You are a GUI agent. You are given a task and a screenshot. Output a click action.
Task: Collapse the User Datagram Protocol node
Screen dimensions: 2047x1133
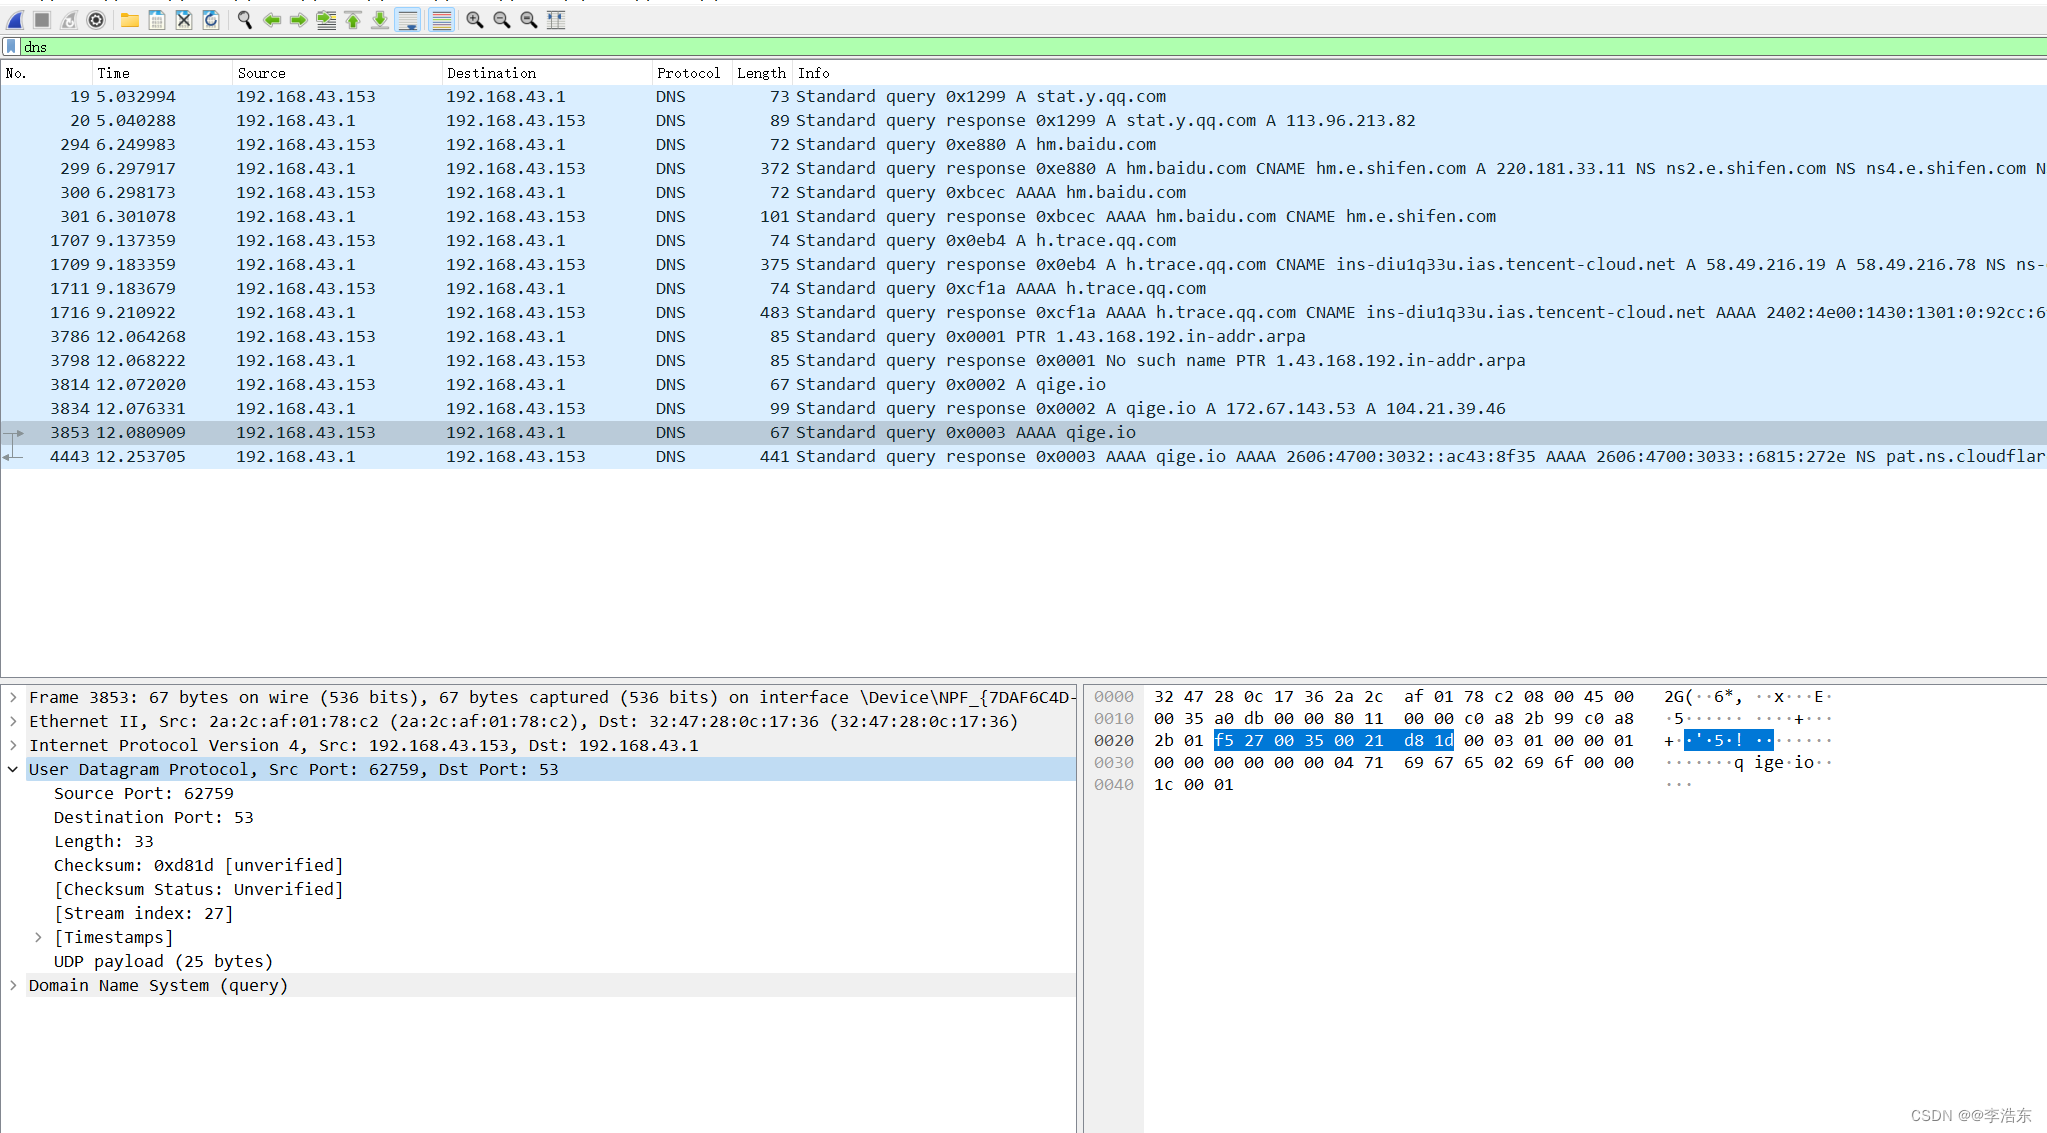[x=13, y=770]
